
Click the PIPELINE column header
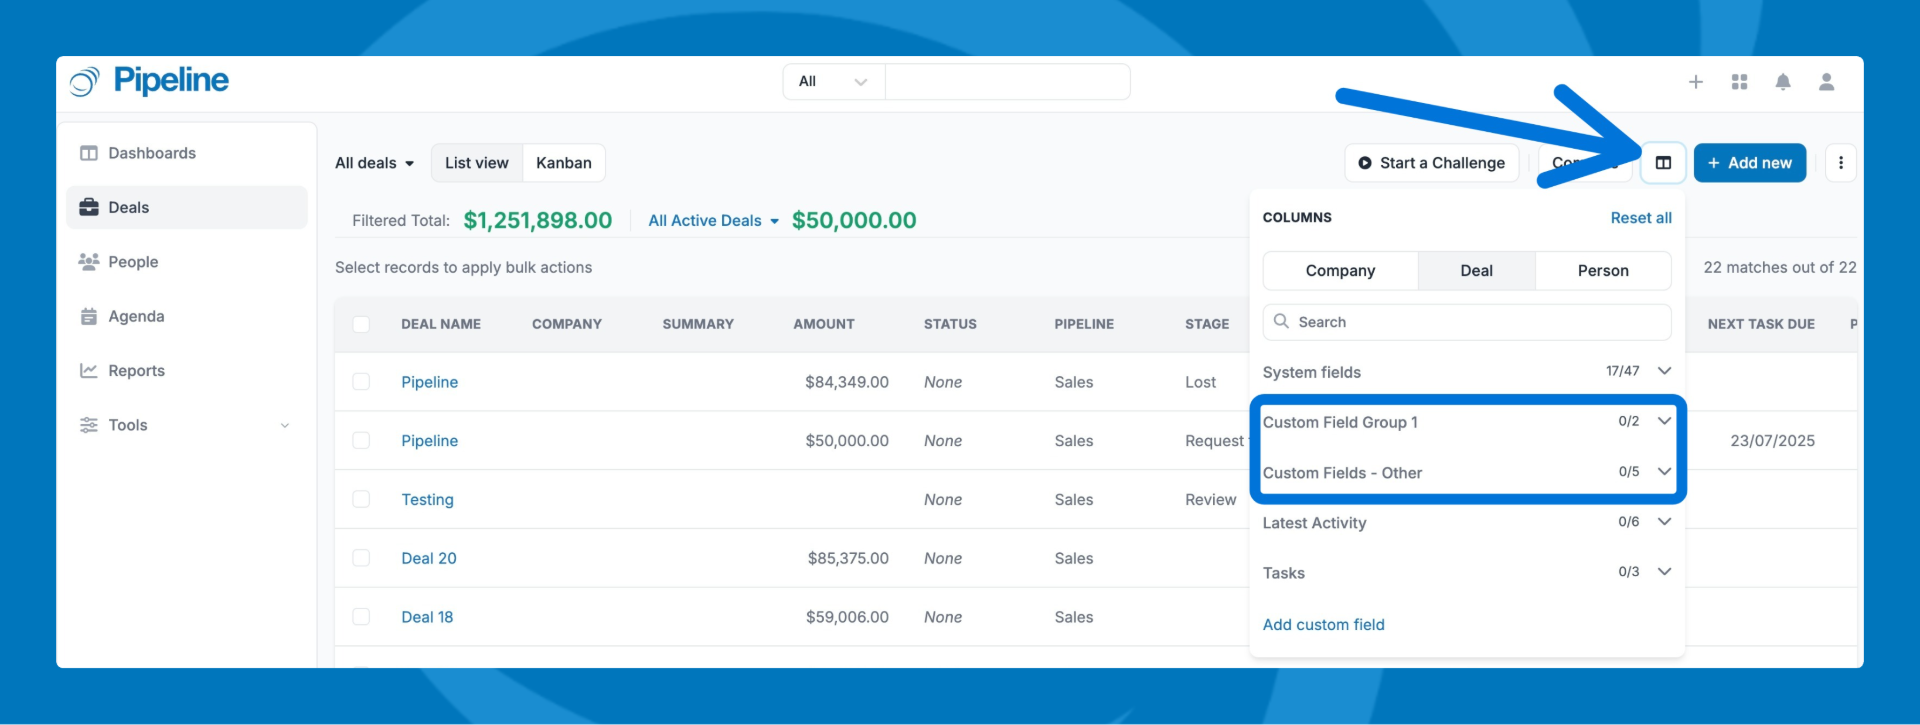(x=1084, y=324)
